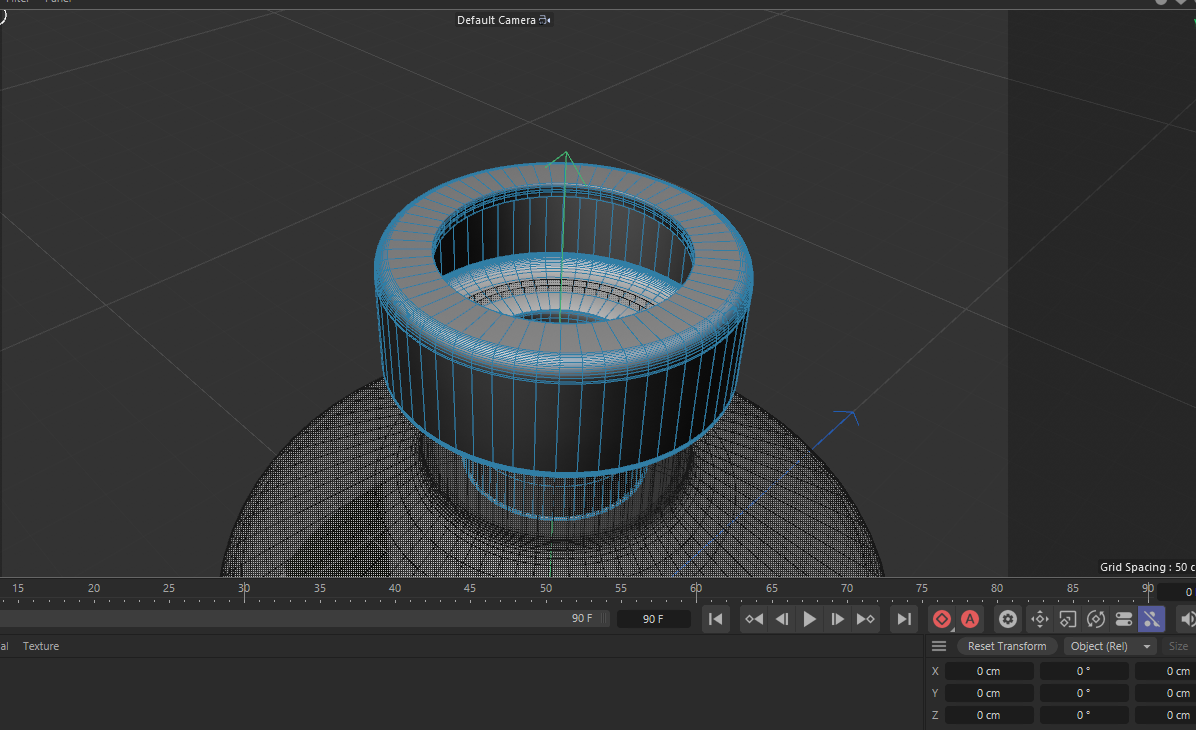Click the camera icon beside Default Camera
Viewport: 1196px width, 730px height.
click(545, 21)
